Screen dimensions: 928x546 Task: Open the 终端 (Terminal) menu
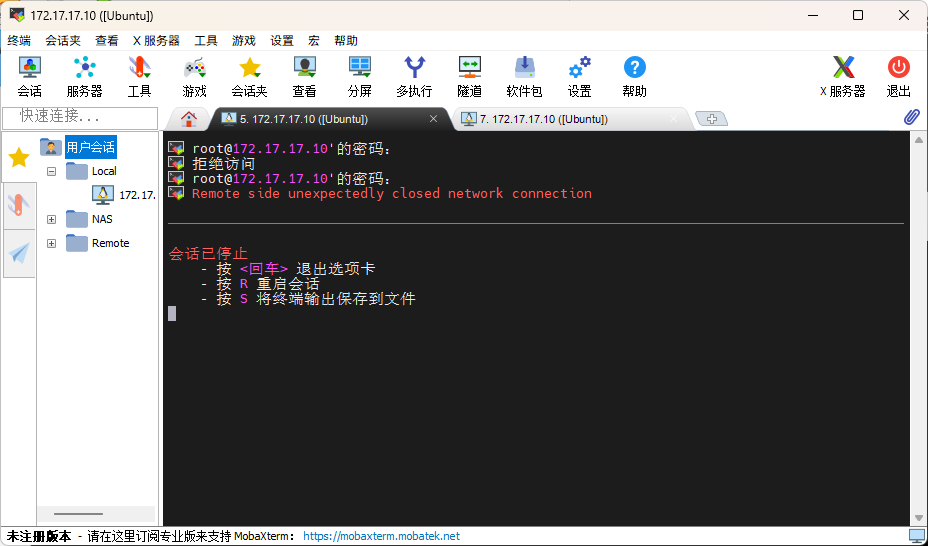[19, 41]
